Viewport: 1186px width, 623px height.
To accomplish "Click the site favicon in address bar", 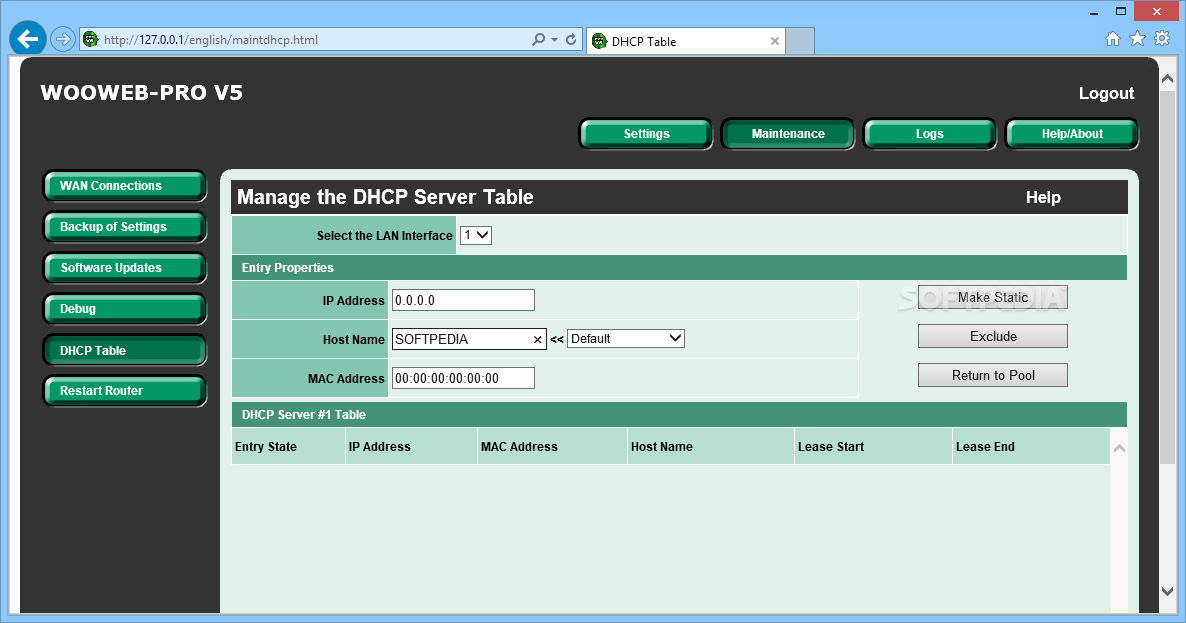I will (91, 39).
